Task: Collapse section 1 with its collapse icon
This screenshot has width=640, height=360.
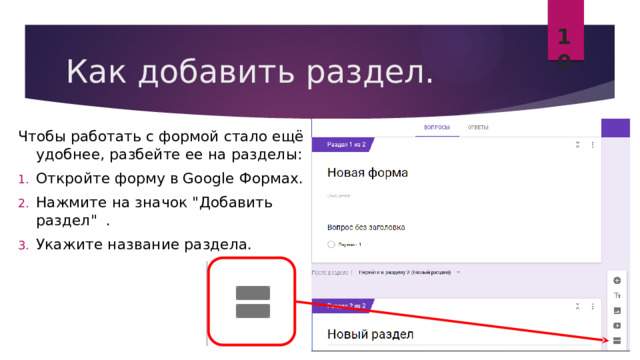Action: coord(578,144)
